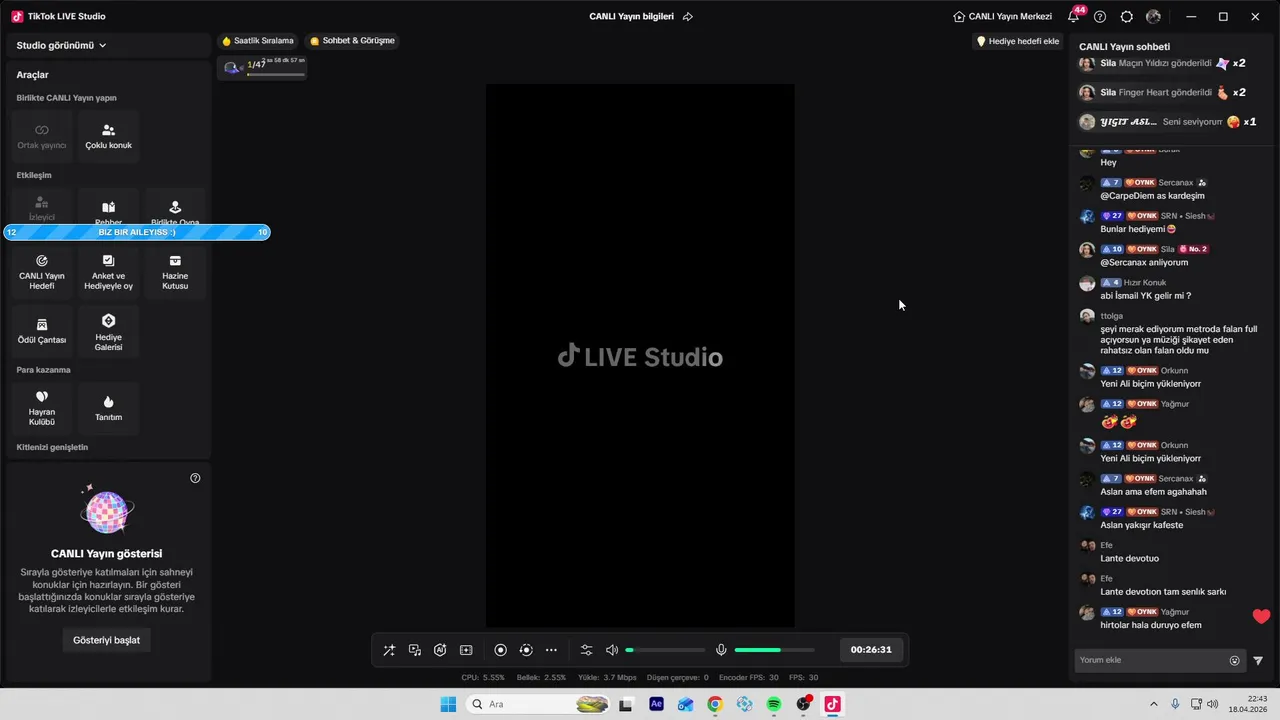Click the Yükle: 3.7 Mbps status entry

point(607,677)
